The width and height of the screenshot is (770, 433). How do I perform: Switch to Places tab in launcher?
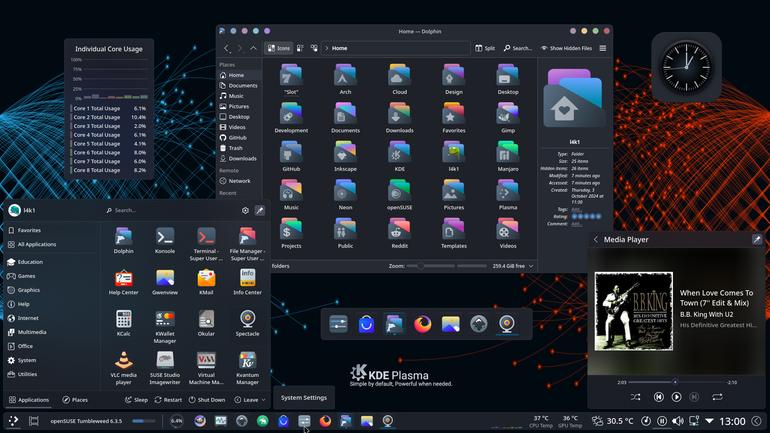75,400
